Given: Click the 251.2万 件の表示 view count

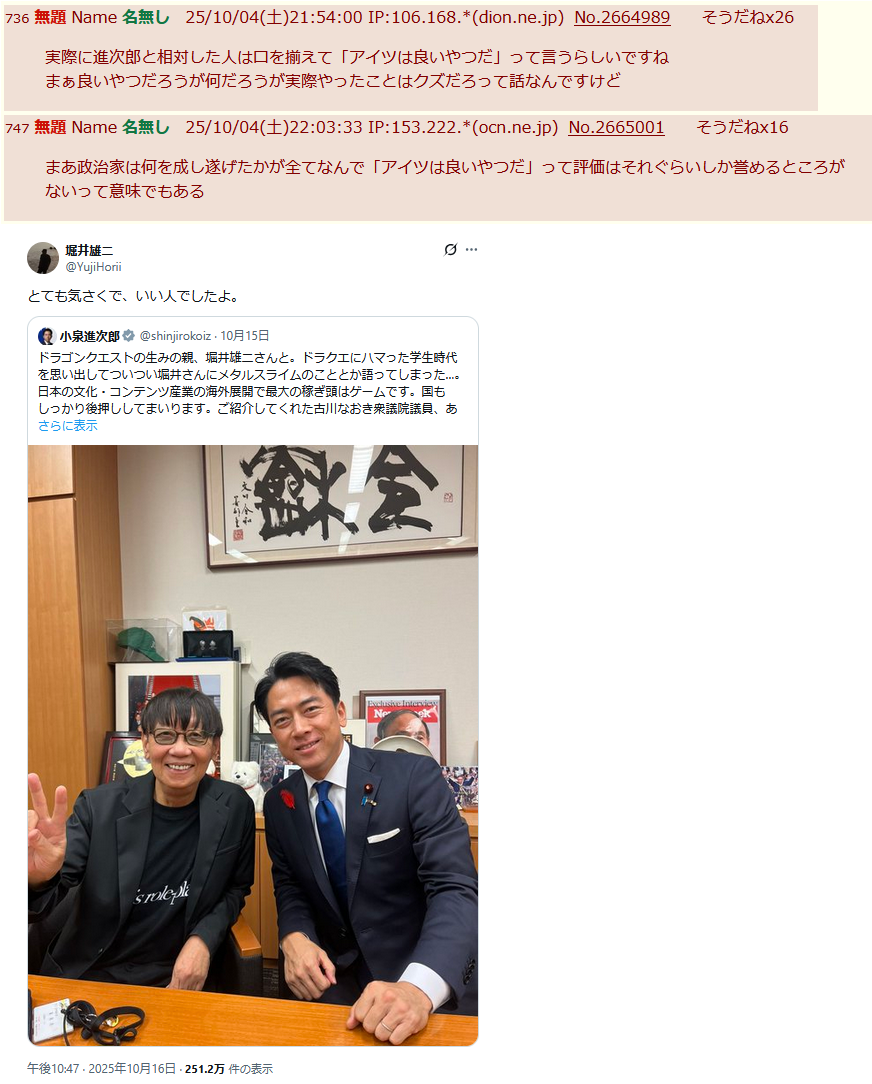Looking at the screenshot, I should (x=229, y=1069).
